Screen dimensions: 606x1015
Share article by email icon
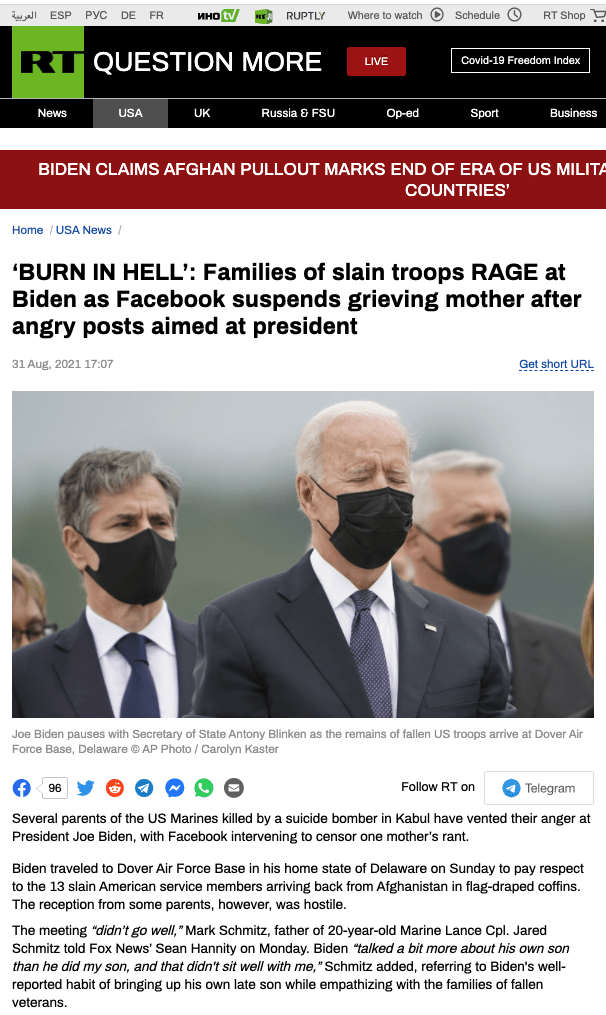tap(234, 788)
